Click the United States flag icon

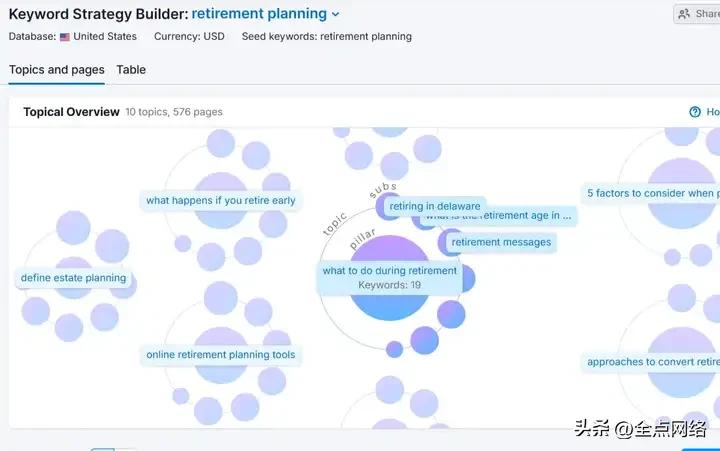tap(65, 37)
